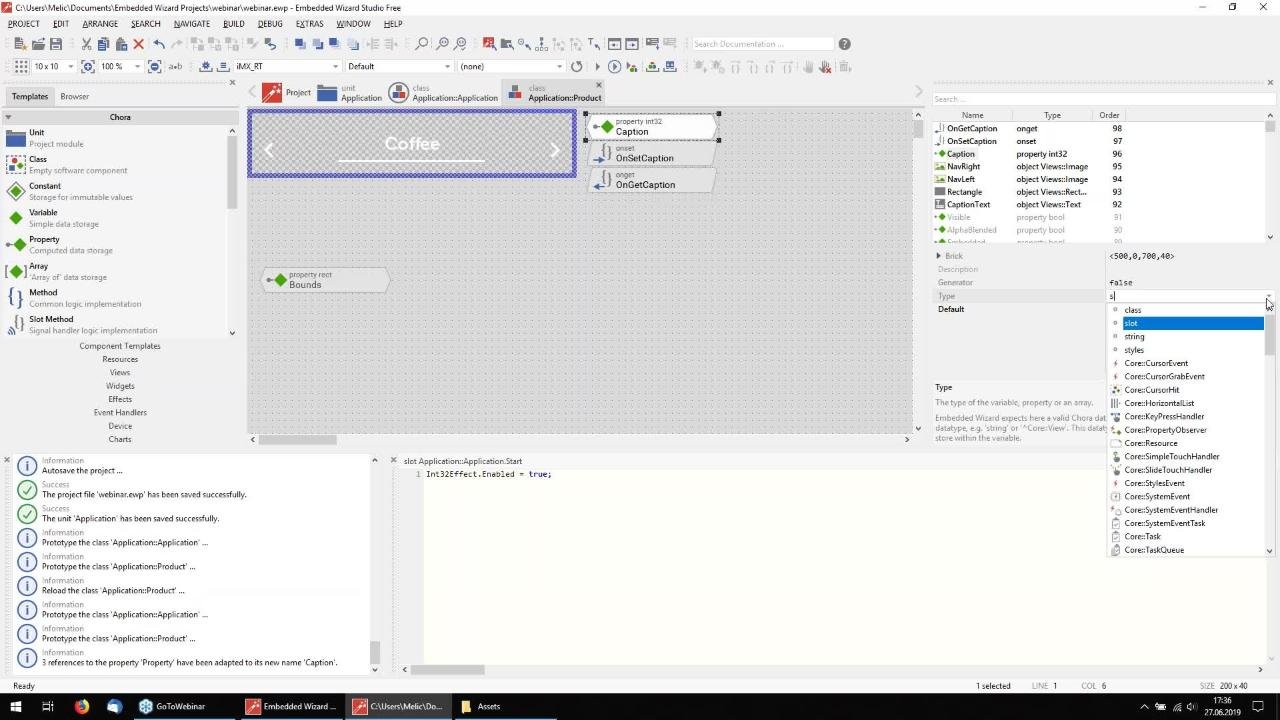
Task: Click the Open project folder icon
Action: pos(38,44)
